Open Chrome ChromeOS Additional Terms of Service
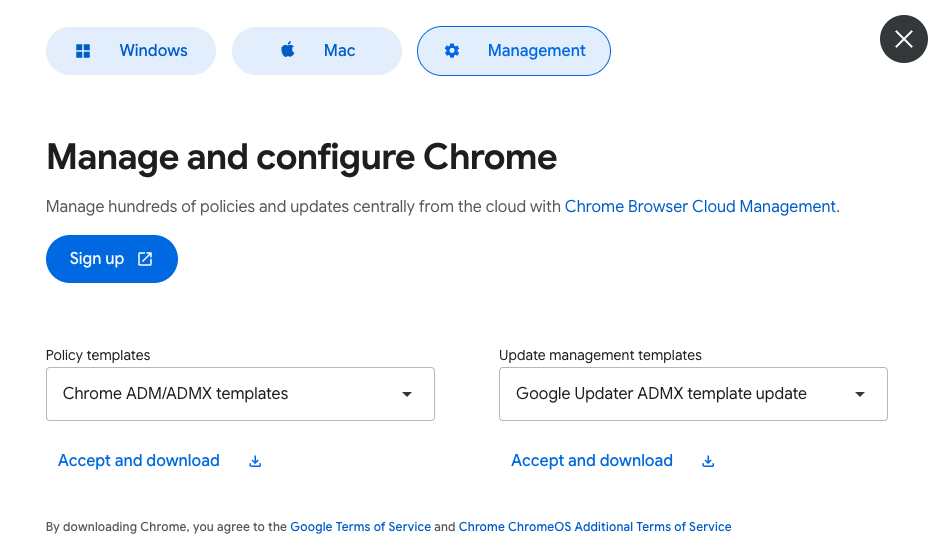This screenshot has height=556, width=937. 595,527
